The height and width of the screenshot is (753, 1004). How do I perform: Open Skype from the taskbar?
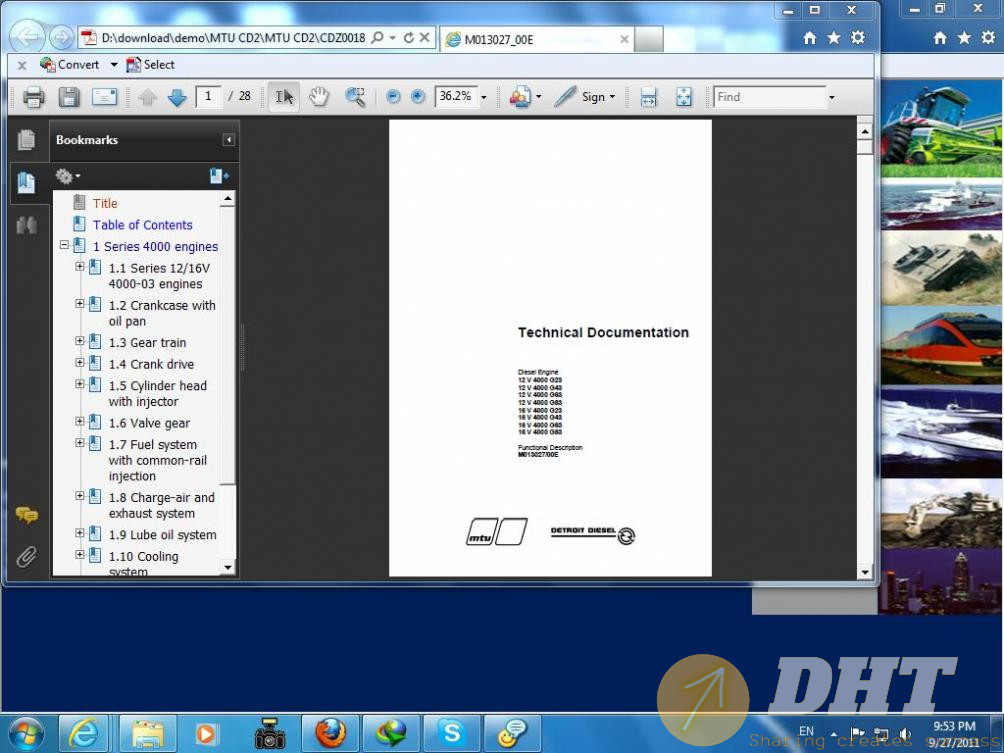(451, 734)
